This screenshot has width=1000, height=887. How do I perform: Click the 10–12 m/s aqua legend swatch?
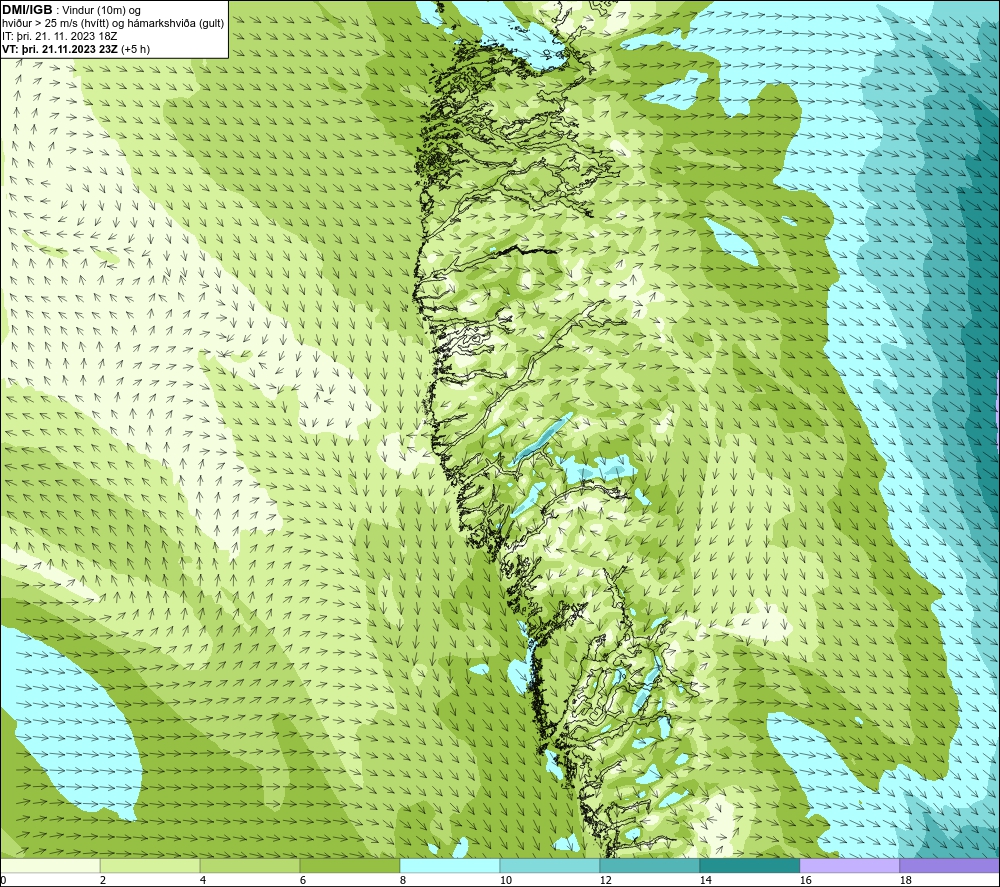click(x=550, y=865)
